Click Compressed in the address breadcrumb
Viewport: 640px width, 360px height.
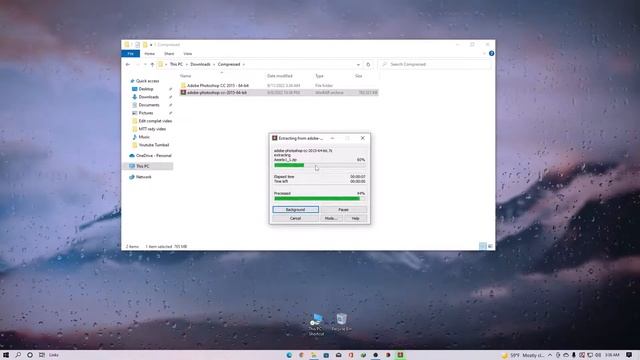click(x=229, y=64)
